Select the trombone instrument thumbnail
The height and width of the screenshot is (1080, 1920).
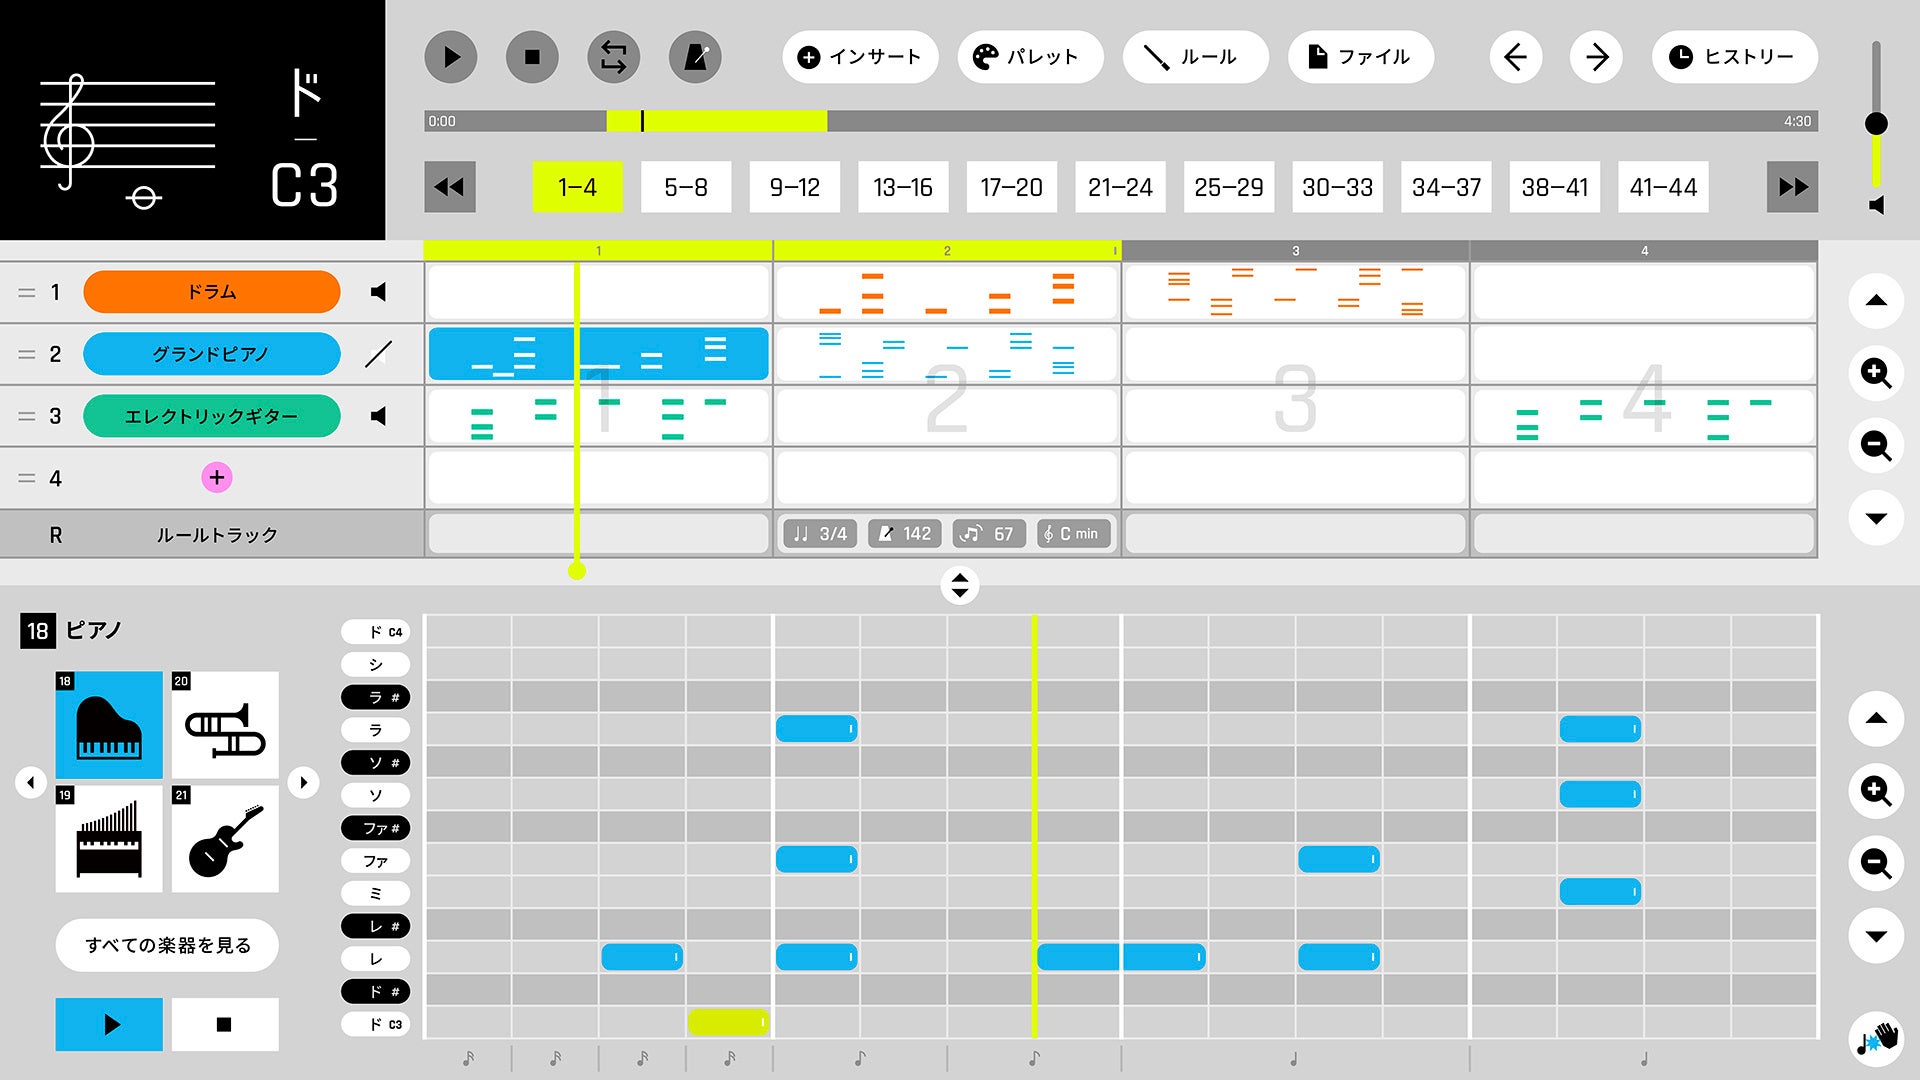point(225,726)
